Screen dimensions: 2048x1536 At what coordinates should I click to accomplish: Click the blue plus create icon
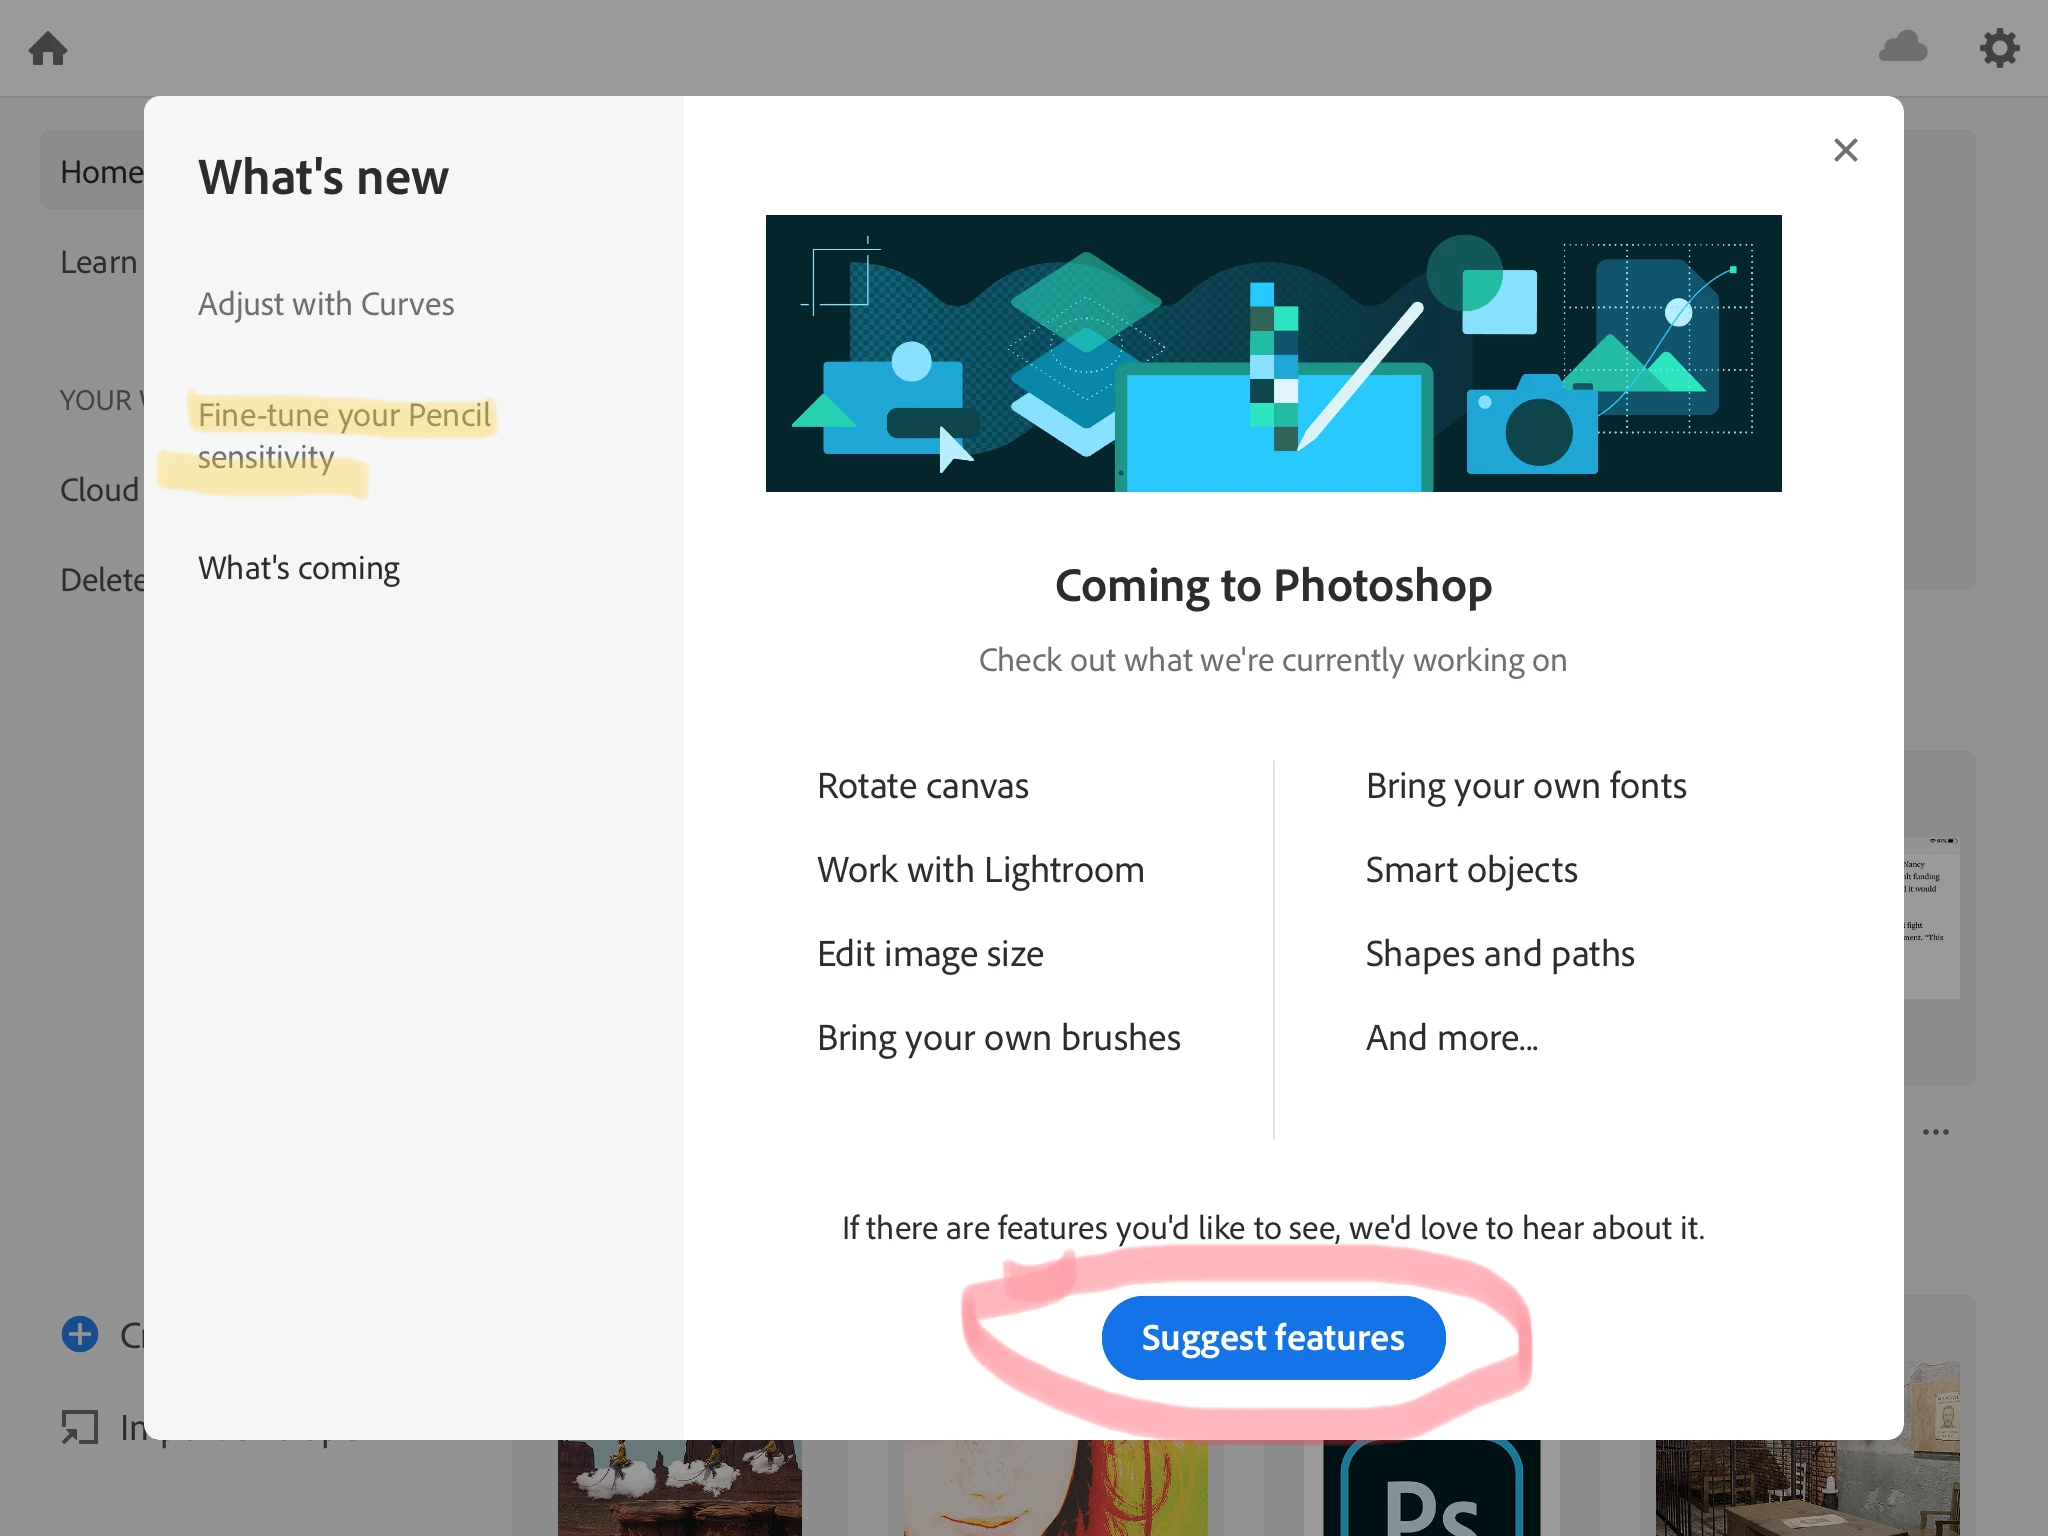click(80, 1334)
